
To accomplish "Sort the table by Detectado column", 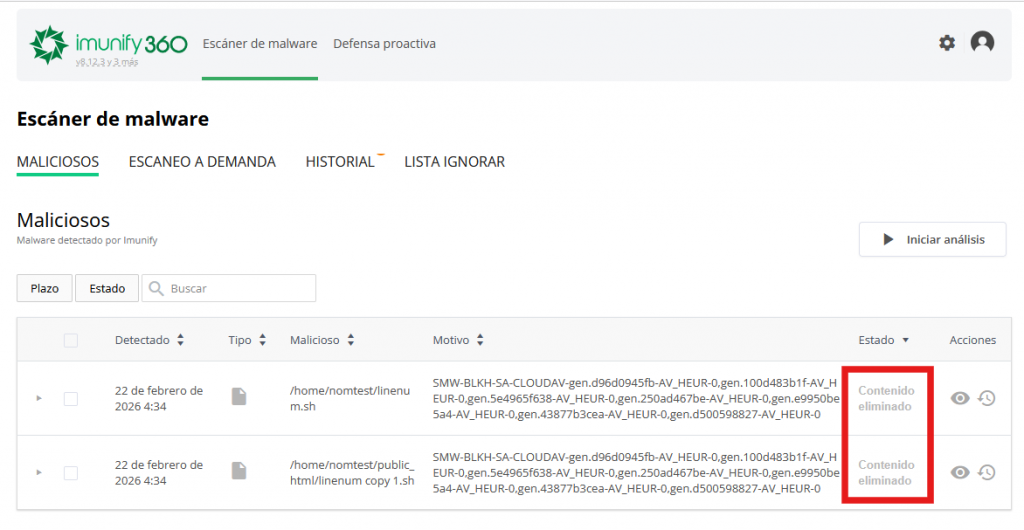I will click(149, 340).
